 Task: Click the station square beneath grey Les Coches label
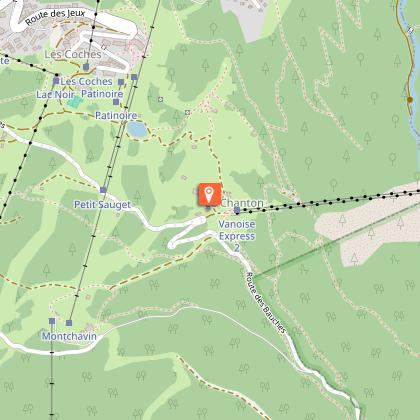coord(86,67)
